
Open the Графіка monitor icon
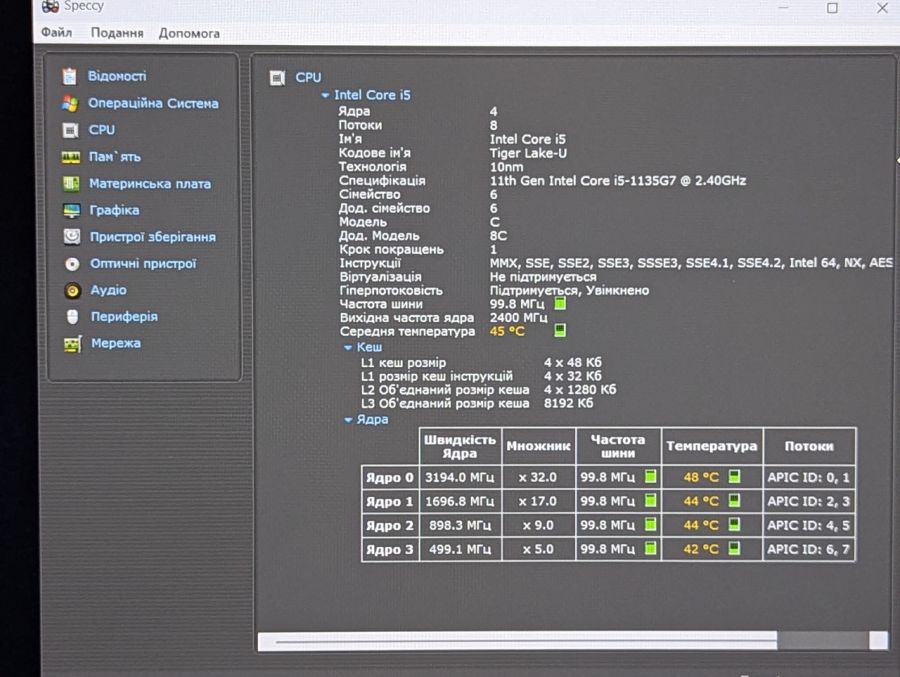tap(72, 211)
